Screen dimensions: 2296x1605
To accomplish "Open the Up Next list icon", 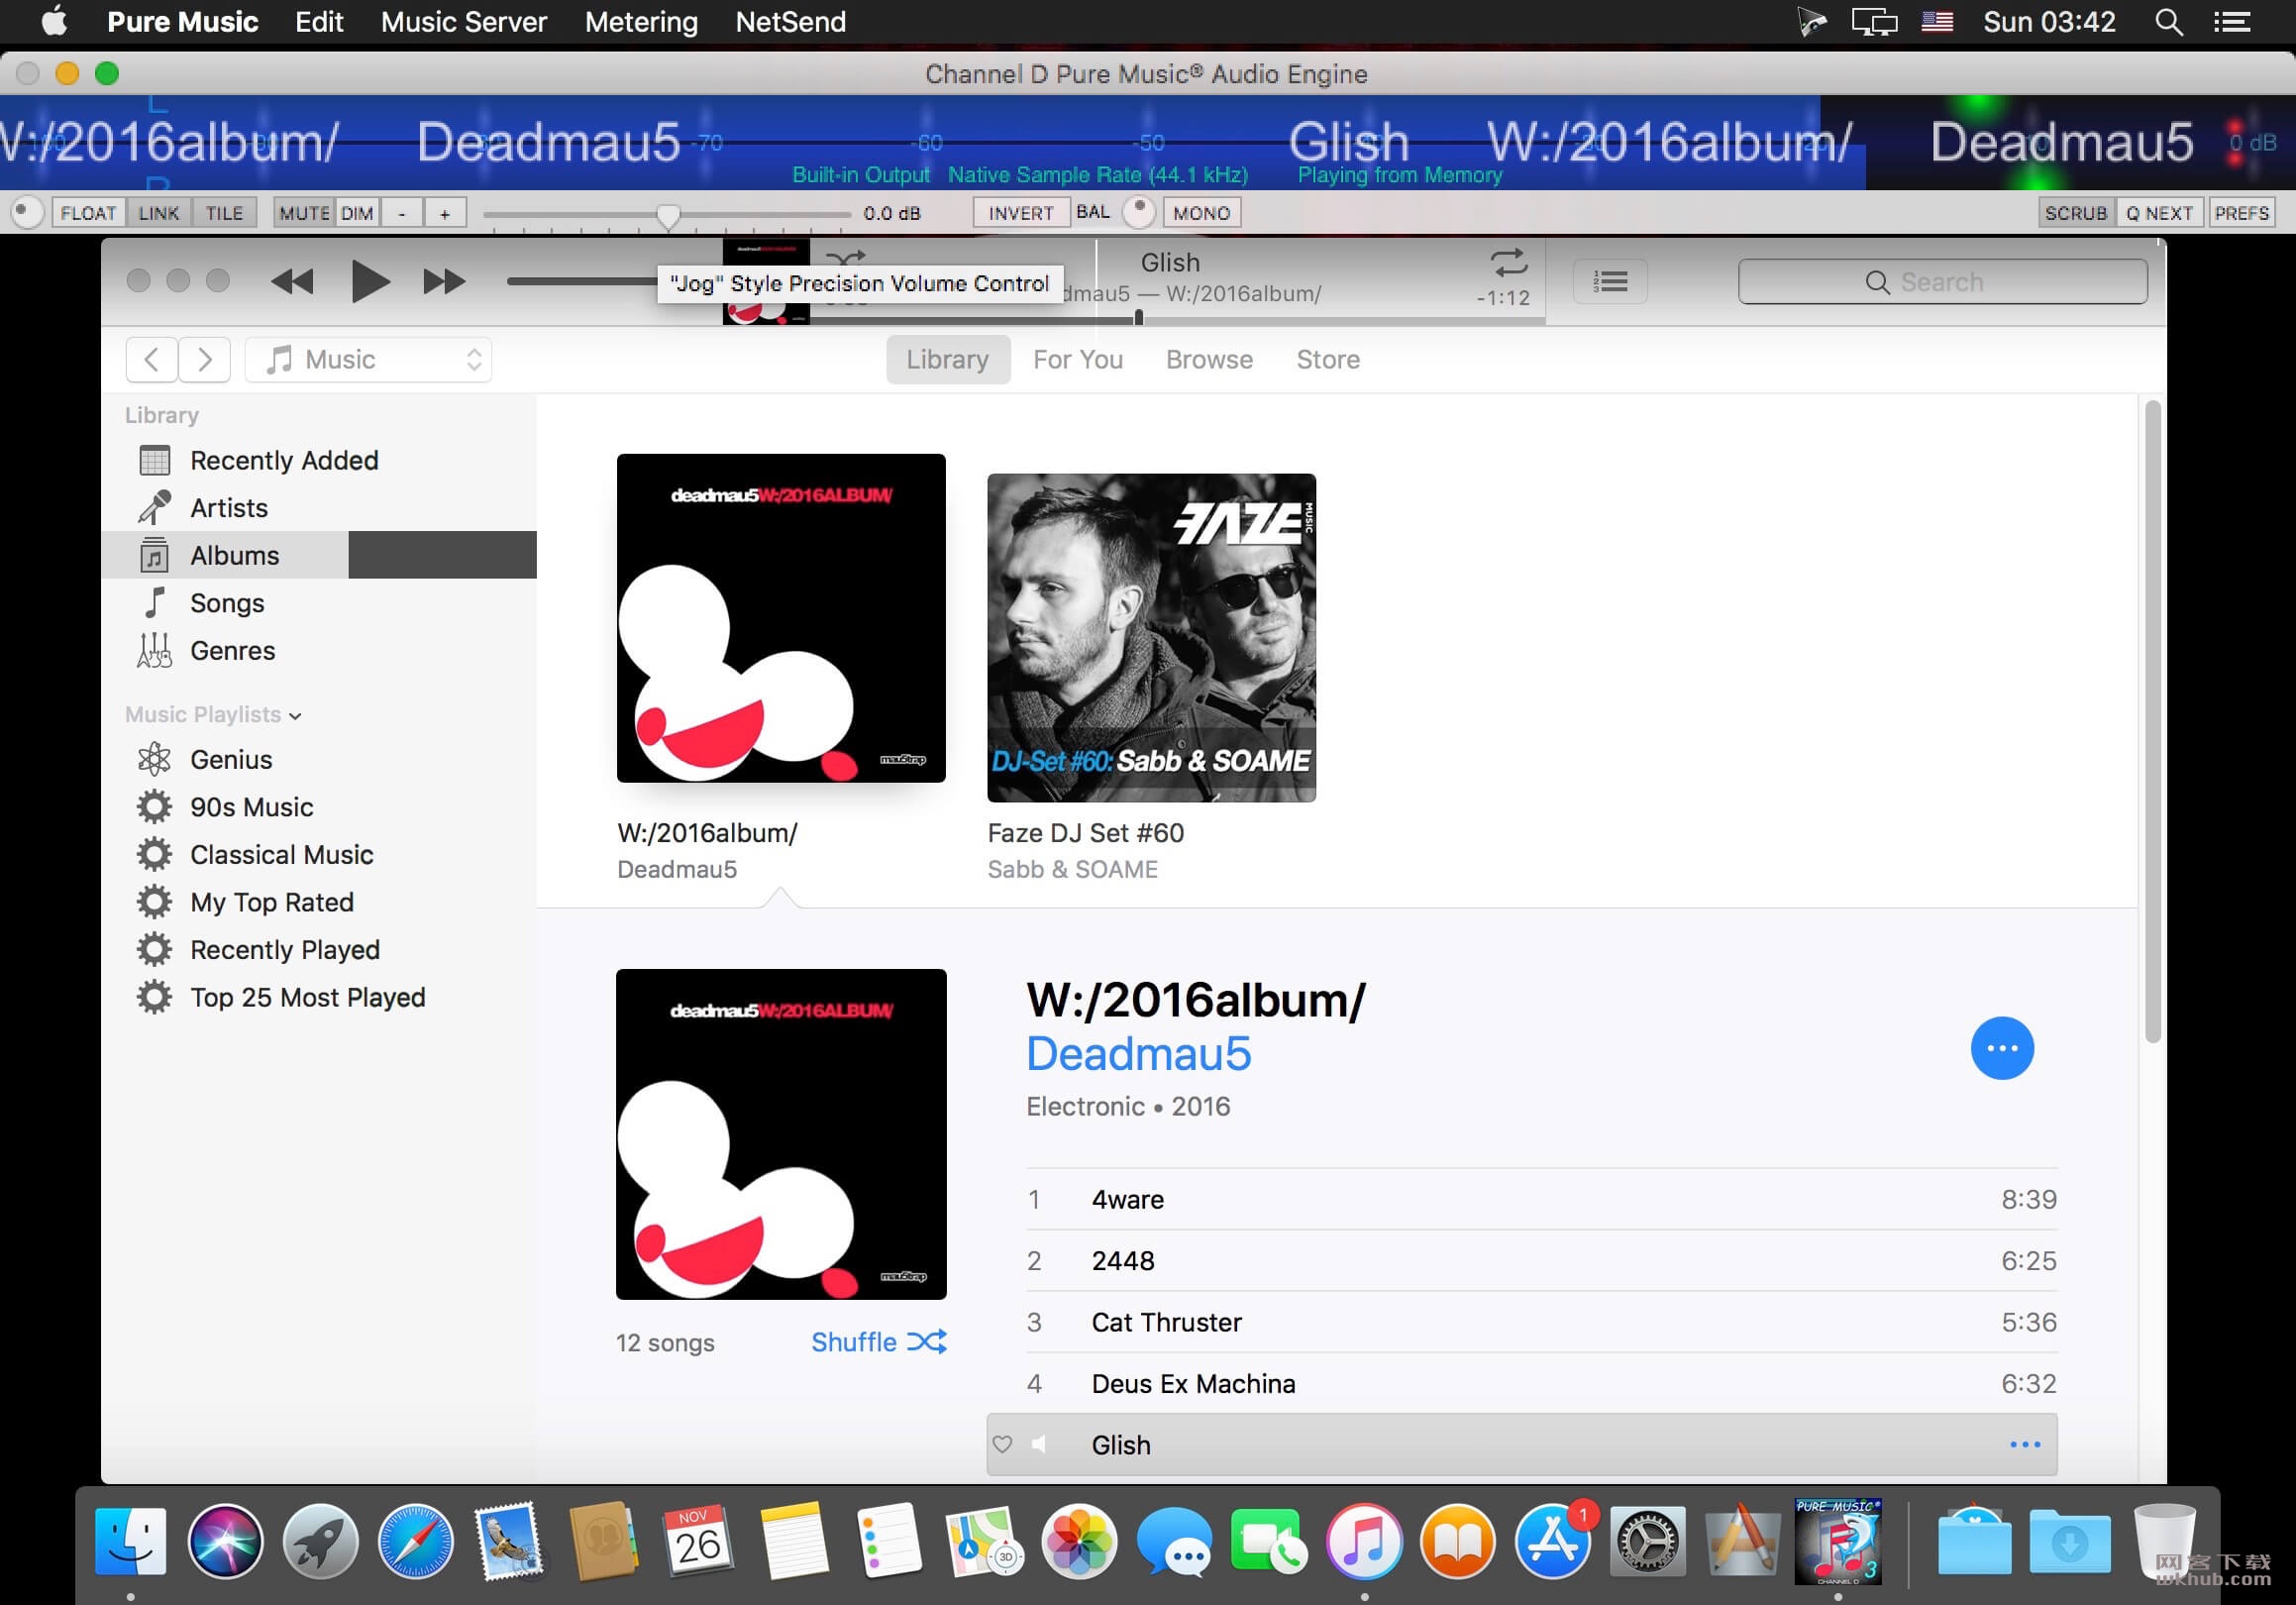I will point(1610,282).
